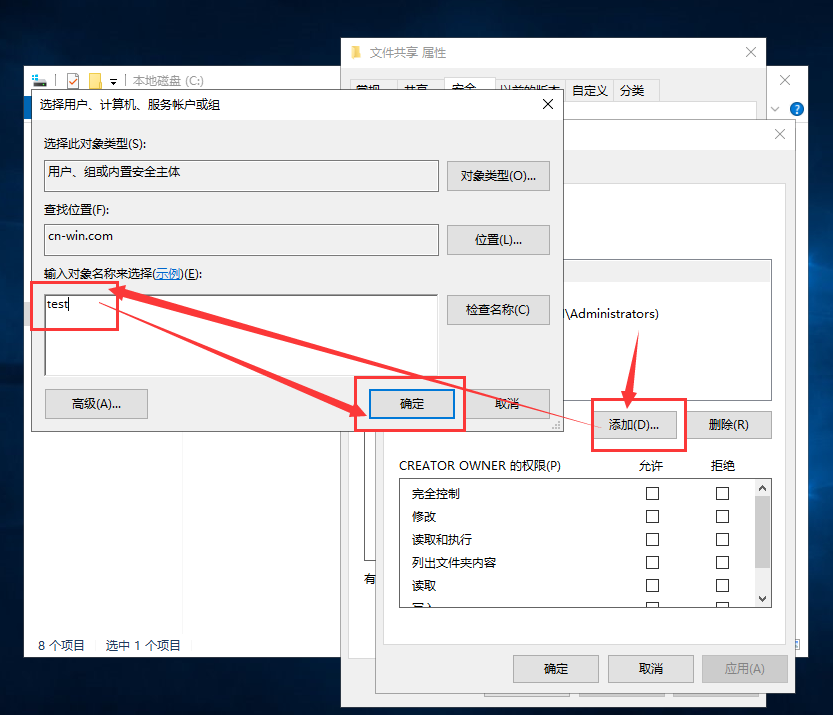This screenshot has height=715, width=833.
Task: Close the File Explorer window
Action: point(785,80)
